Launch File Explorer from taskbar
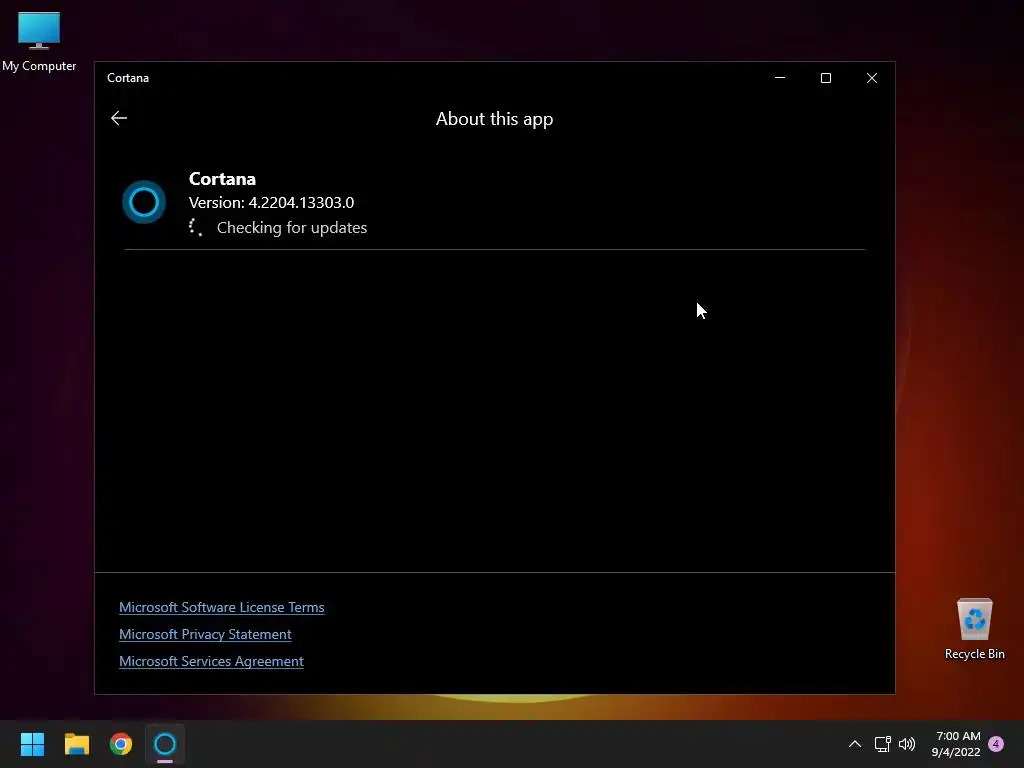Image resolution: width=1024 pixels, height=768 pixels. click(x=76, y=744)
